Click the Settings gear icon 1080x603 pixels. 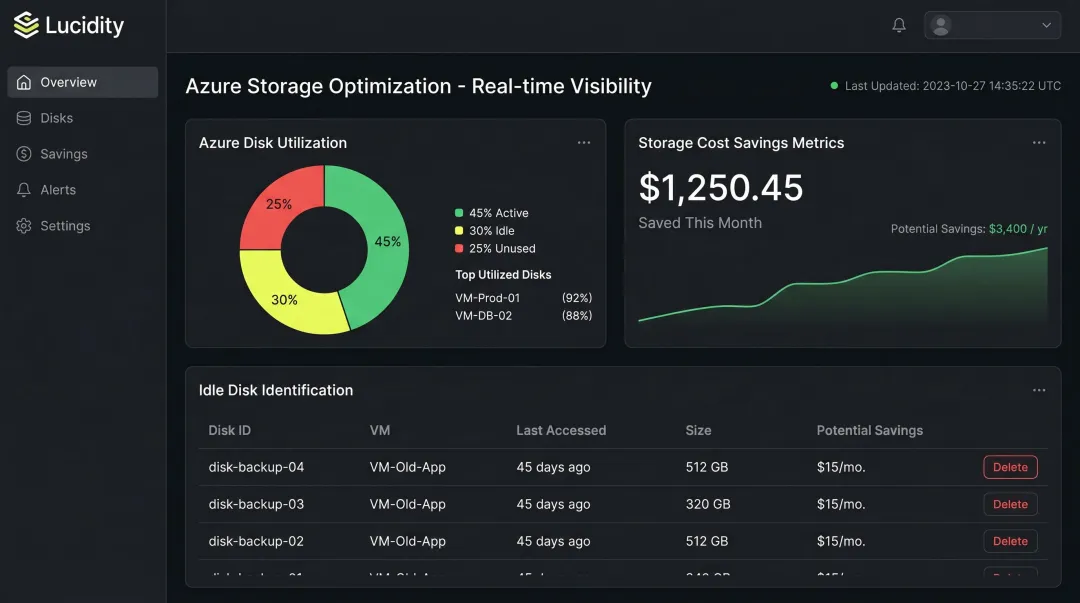24,225
